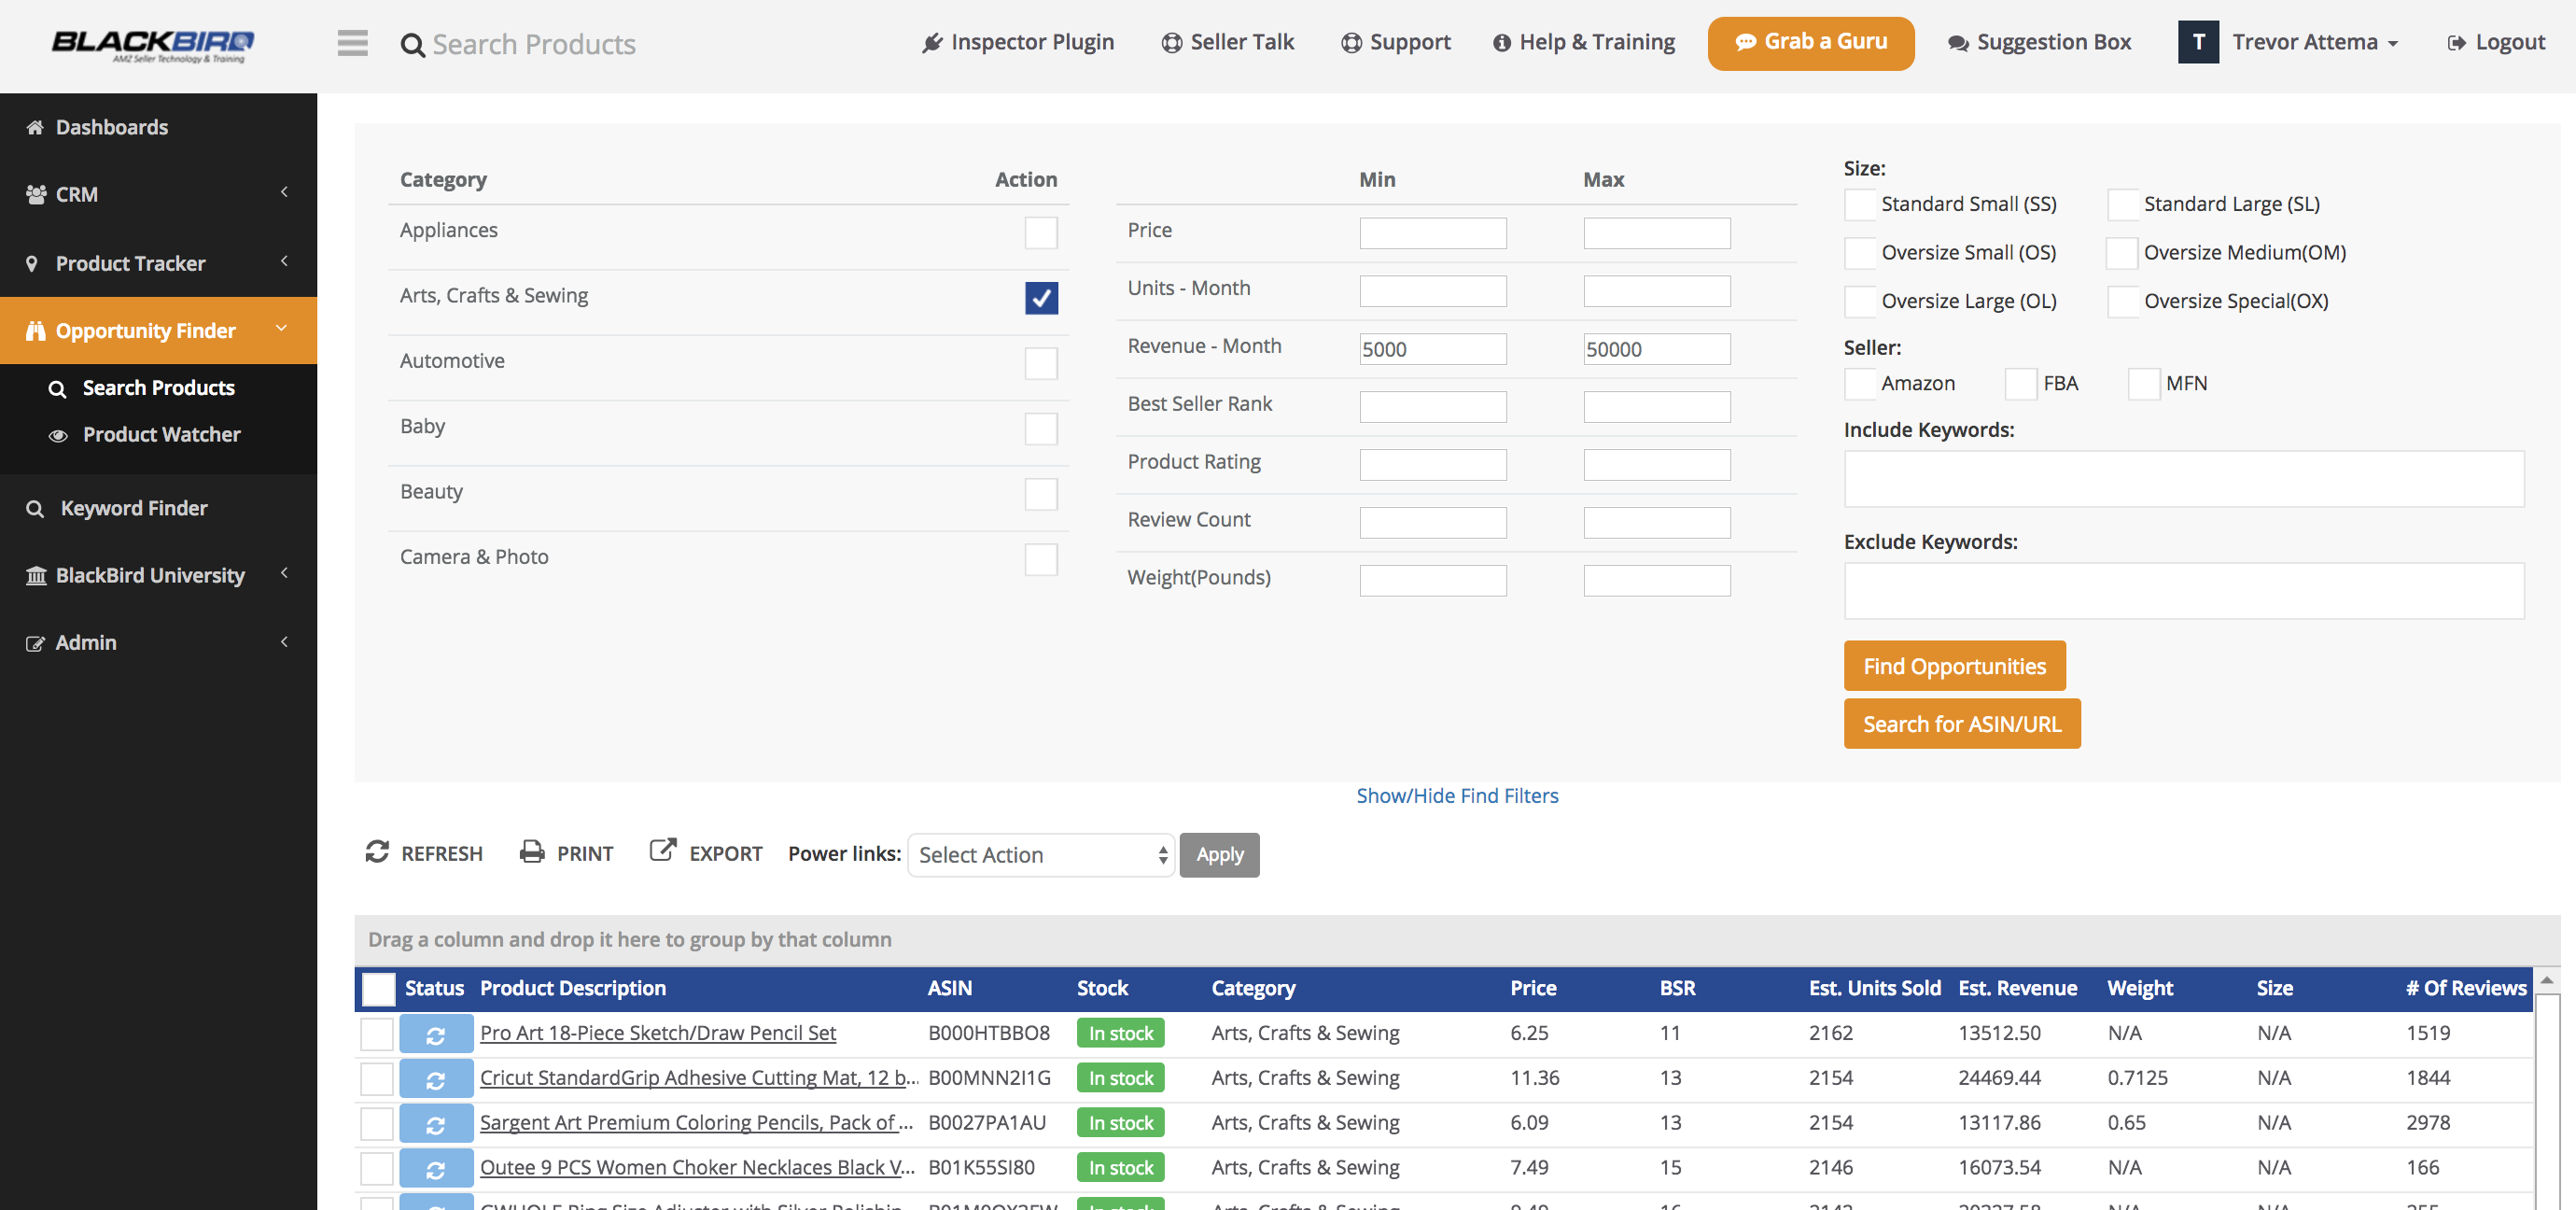2576x1210 pixels.
Task: Refresh status for Pro Art Pencil Set row
Action: click(x=436, y=1035)
